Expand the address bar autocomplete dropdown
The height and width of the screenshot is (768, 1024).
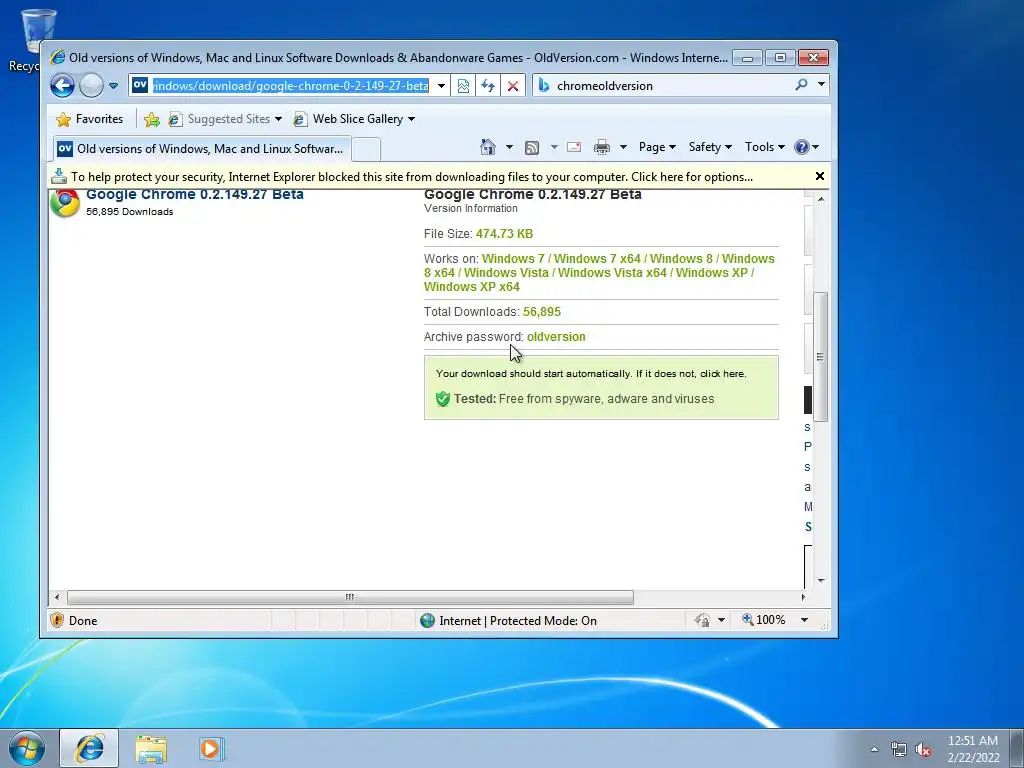441,86
